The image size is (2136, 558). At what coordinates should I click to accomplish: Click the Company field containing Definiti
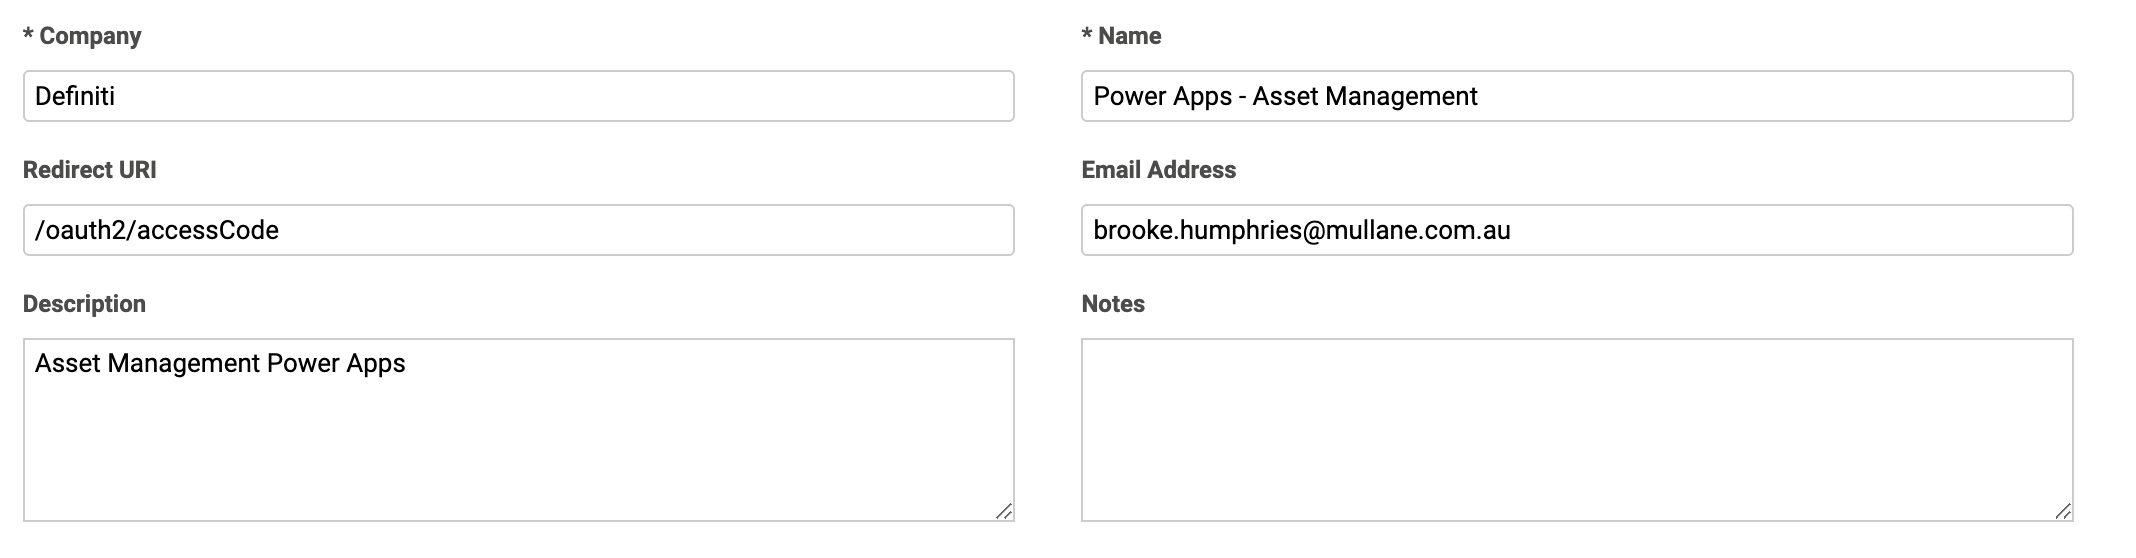click(518, 96)
